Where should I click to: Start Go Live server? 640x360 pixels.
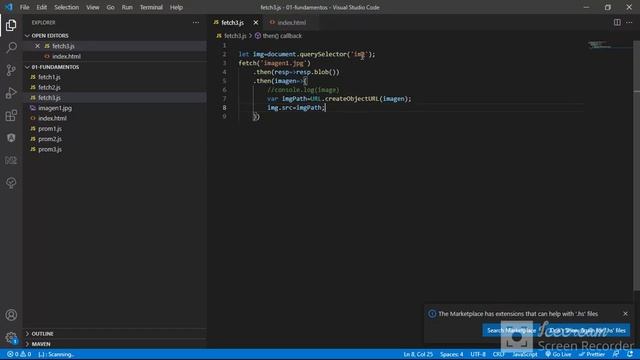(x=558, y=354)
